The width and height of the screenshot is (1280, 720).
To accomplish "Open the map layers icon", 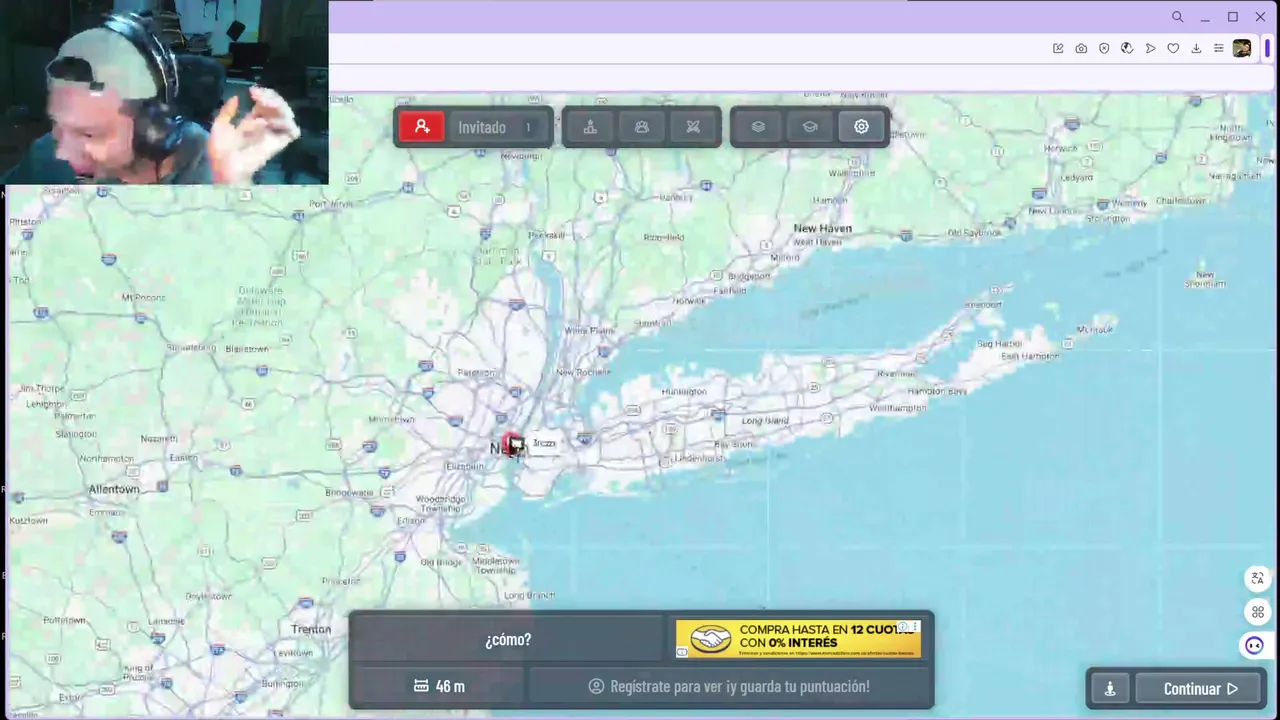I will tap(758, 127).
